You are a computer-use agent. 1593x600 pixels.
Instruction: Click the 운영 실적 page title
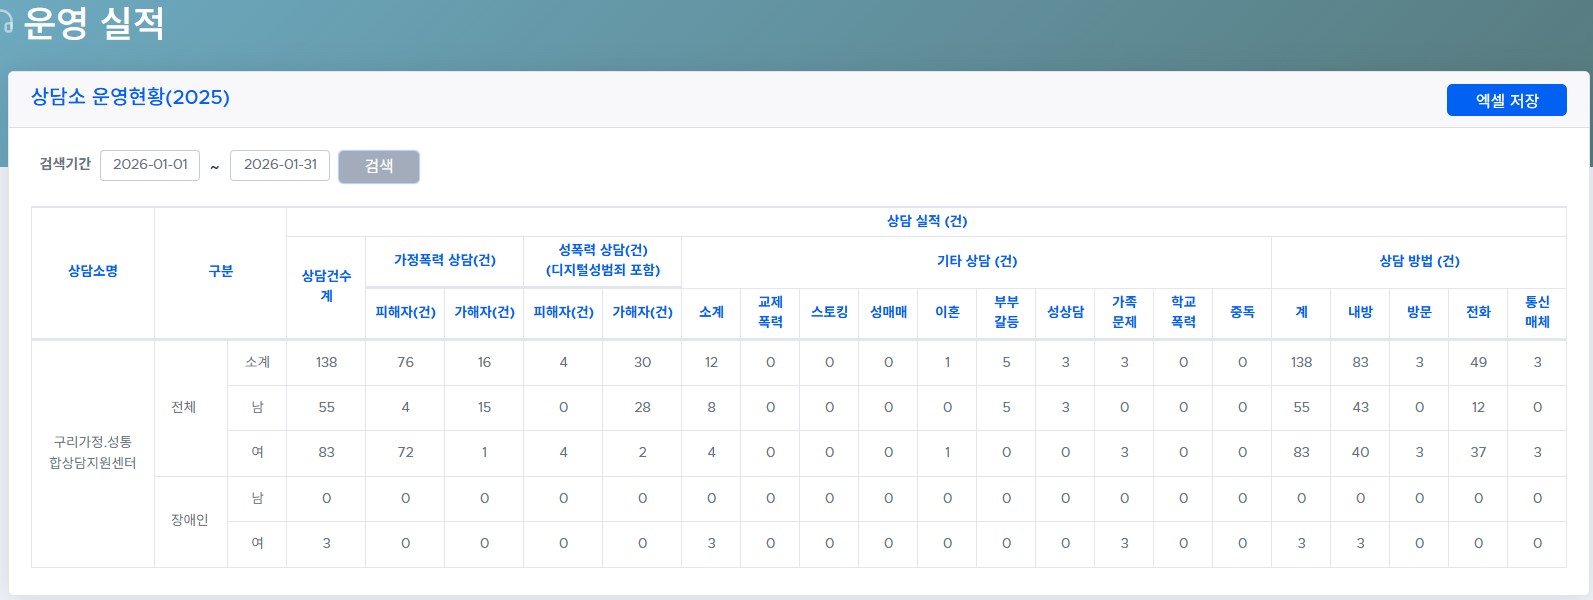pos(94,23)
